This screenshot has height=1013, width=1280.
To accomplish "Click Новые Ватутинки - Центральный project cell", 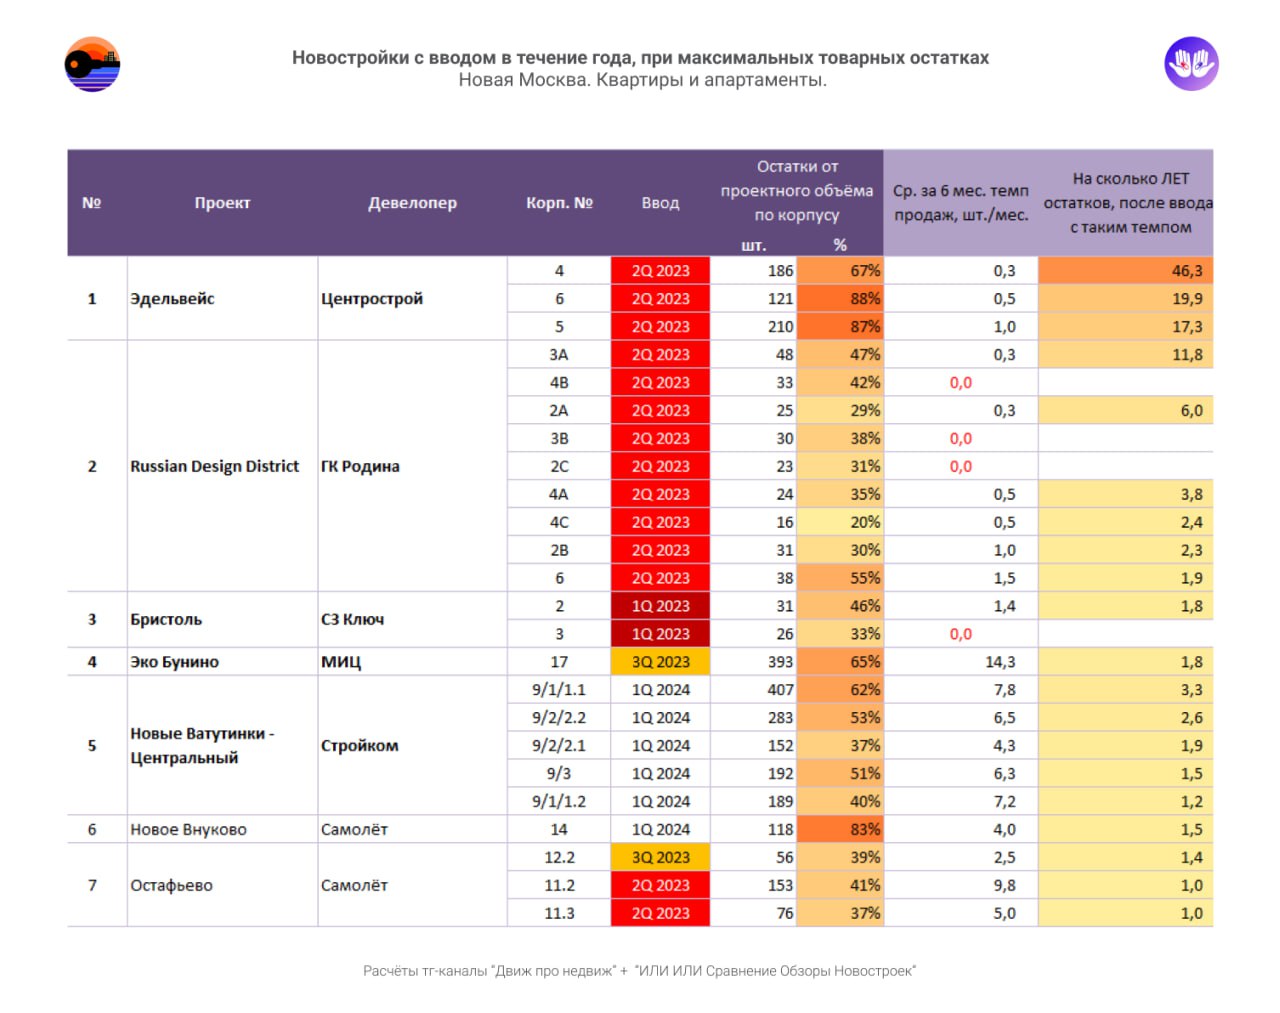I will tap(222, 746).
